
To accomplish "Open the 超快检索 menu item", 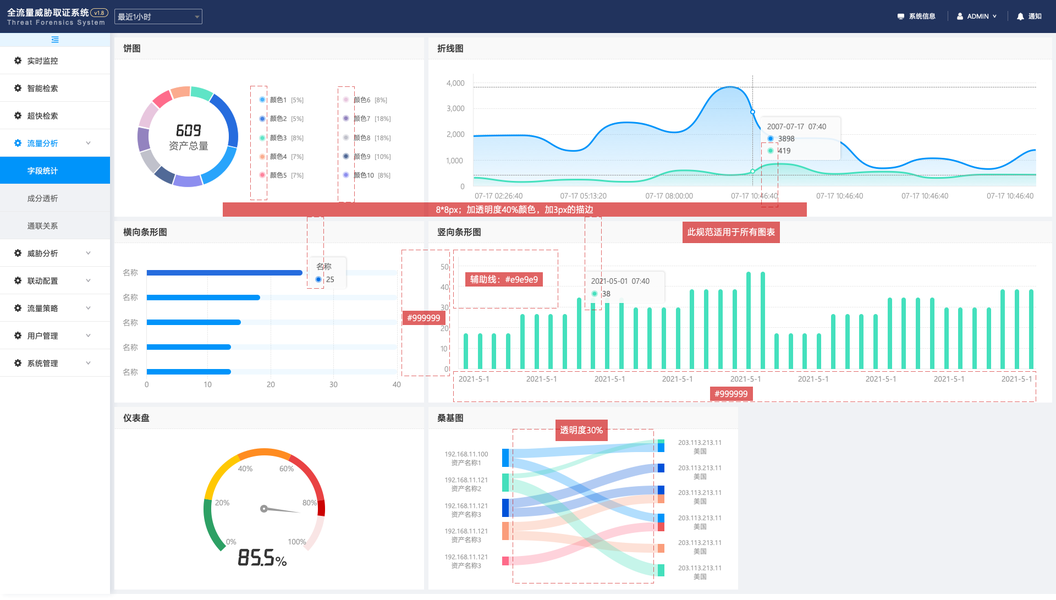I will 55,116.
